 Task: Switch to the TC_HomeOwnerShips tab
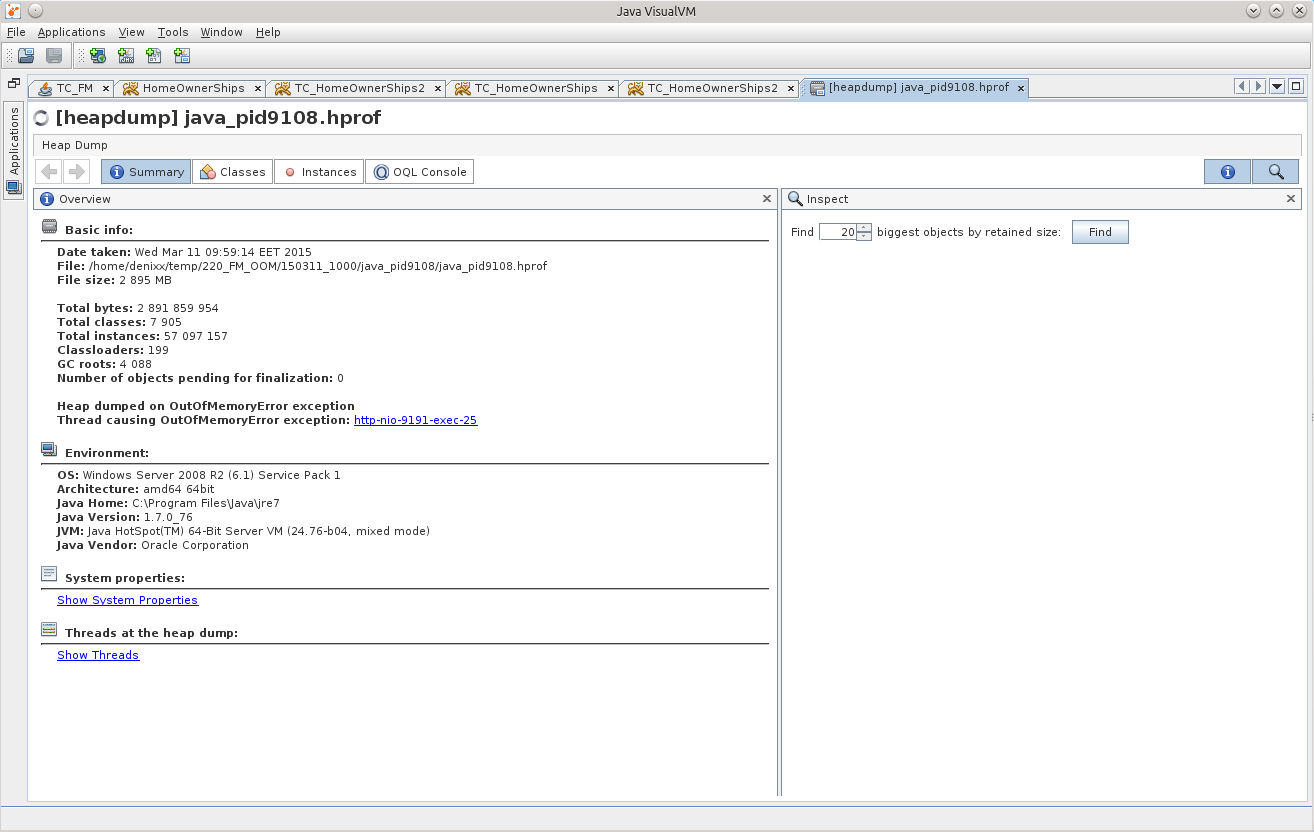pos(535,88)
